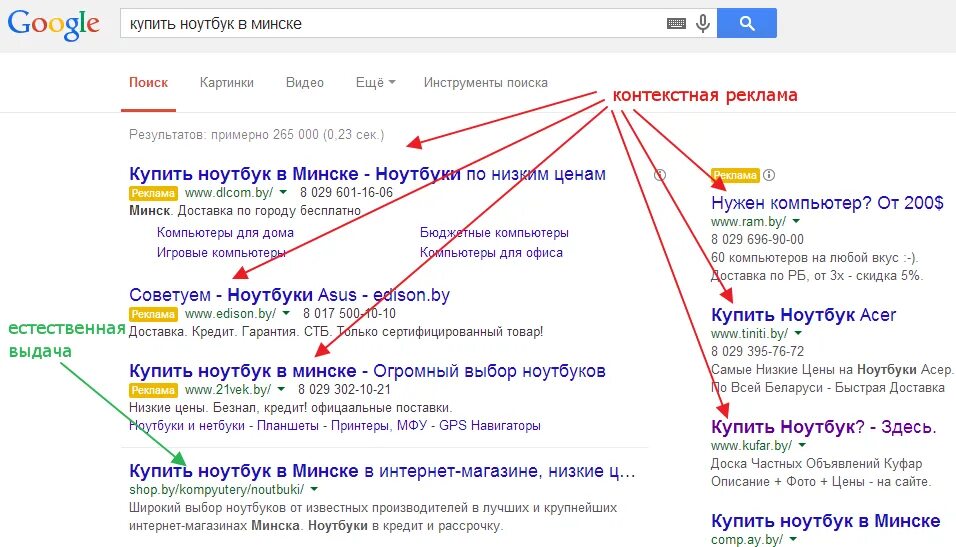
Task: Open right ad "Купить Ноутбук? - Здесь."
Action: pos(823,427)
